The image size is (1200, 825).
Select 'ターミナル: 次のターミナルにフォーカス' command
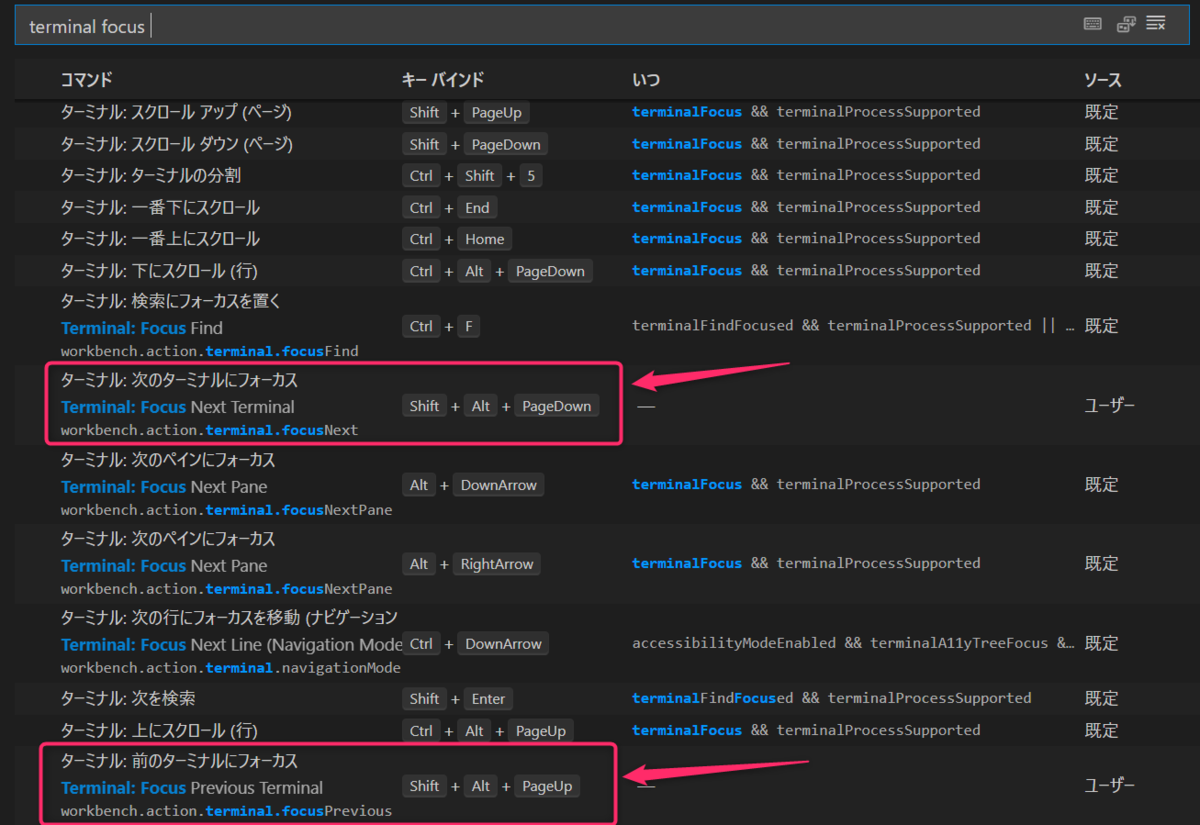click(179, 381)
